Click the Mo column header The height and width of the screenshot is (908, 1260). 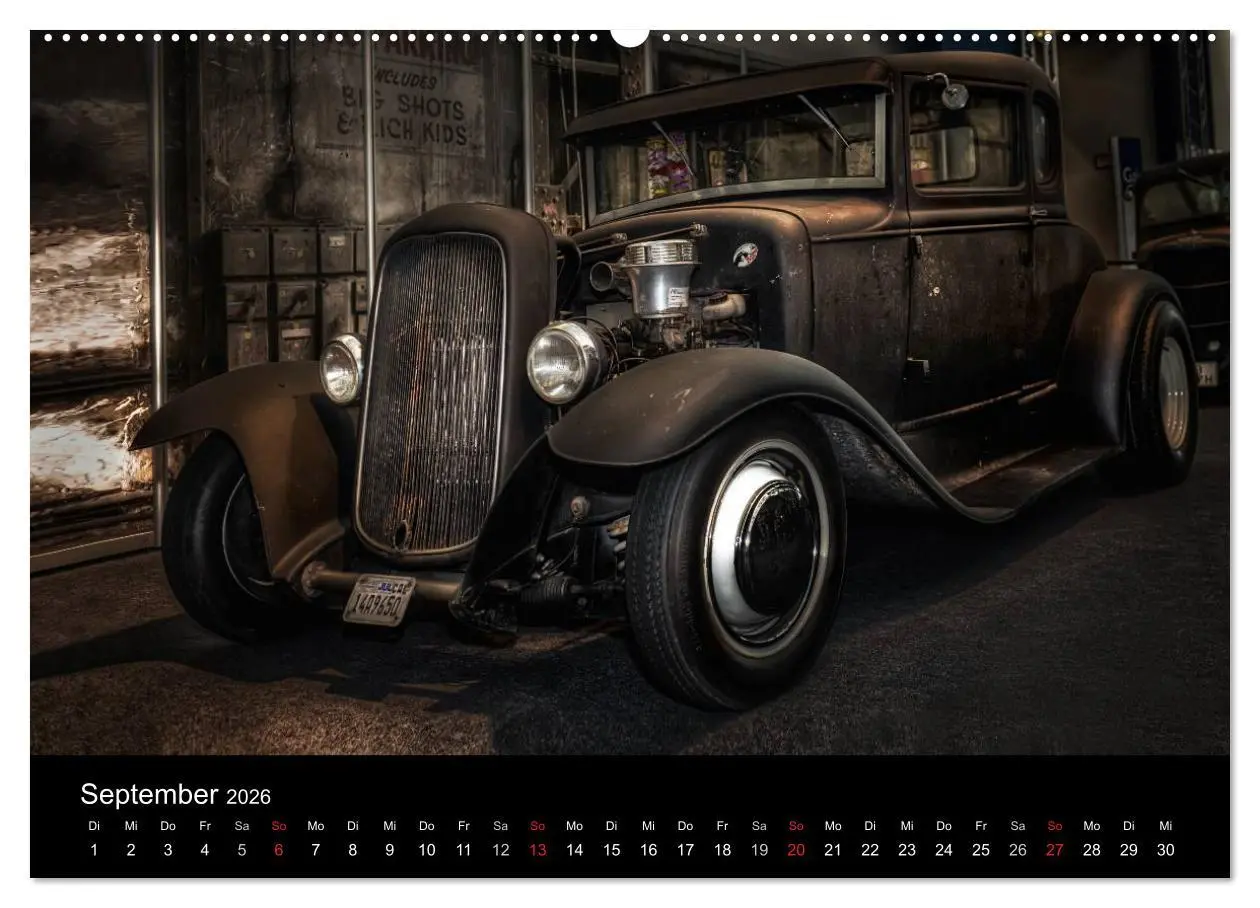[314, 827]
